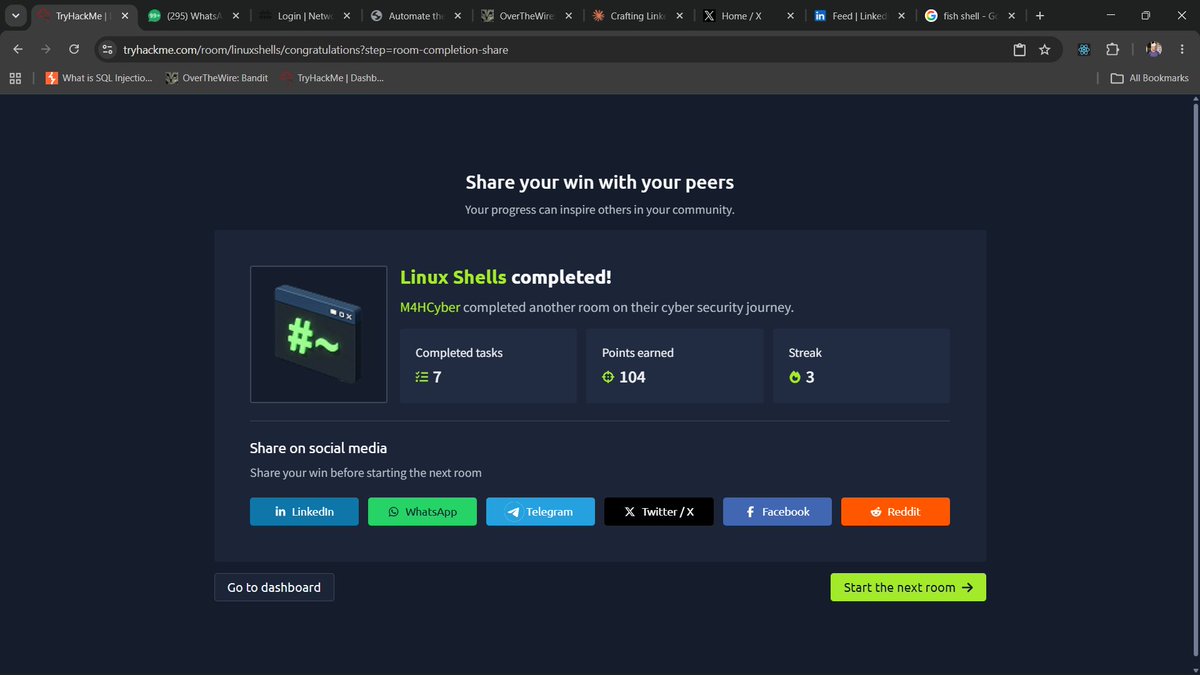The height and width of the screenshot is (675, 1200).
Task: Click the Completed tasks card
Action: click(488, 366)
